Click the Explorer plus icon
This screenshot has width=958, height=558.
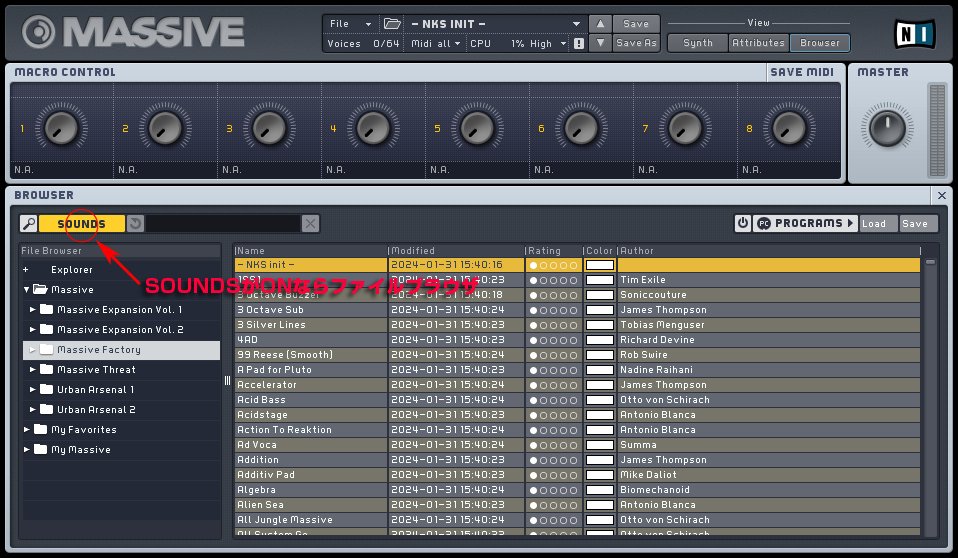(26, 270)
